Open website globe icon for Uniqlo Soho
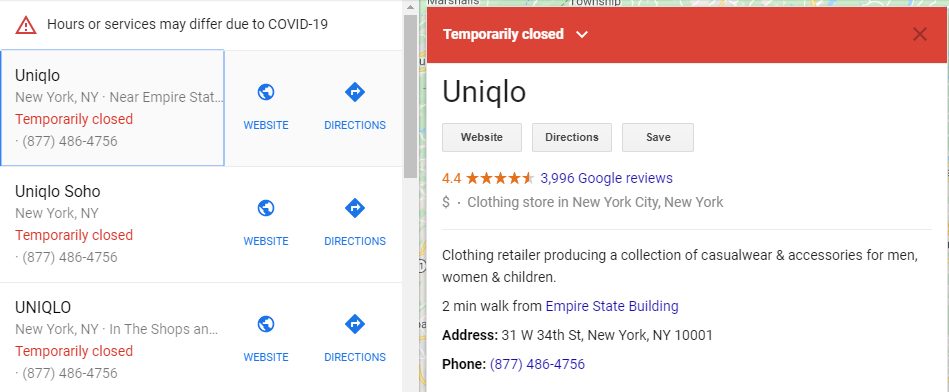 [266, 208]
